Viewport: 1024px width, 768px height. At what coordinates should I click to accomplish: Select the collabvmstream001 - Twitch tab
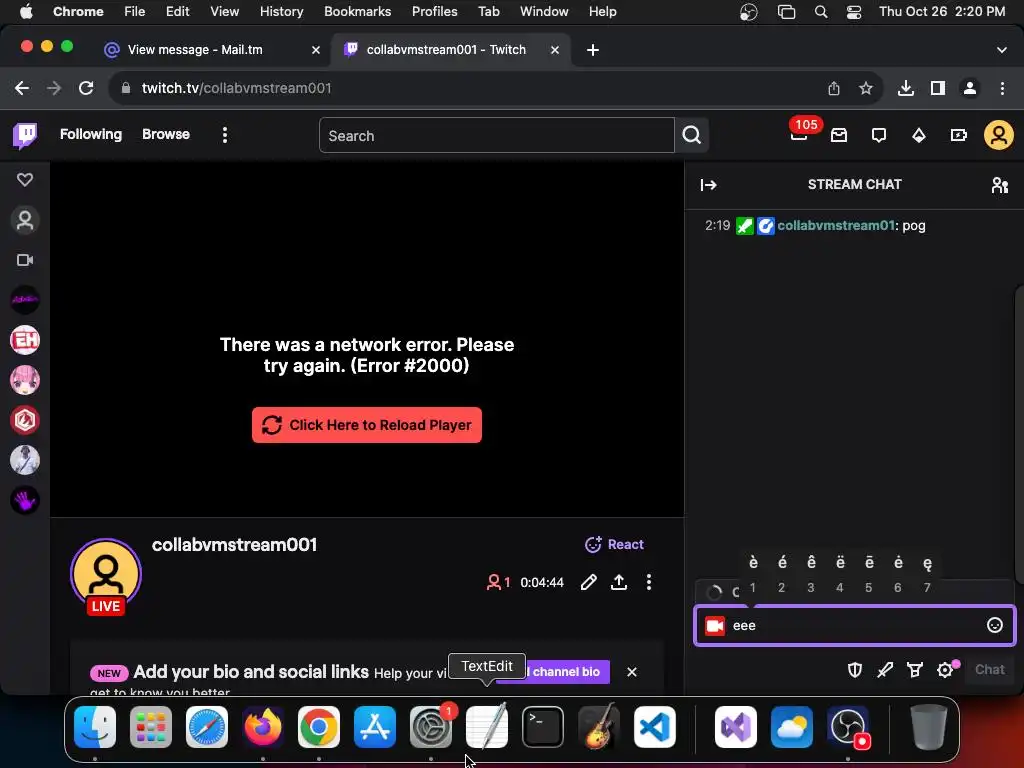click(x=451, y=50)
